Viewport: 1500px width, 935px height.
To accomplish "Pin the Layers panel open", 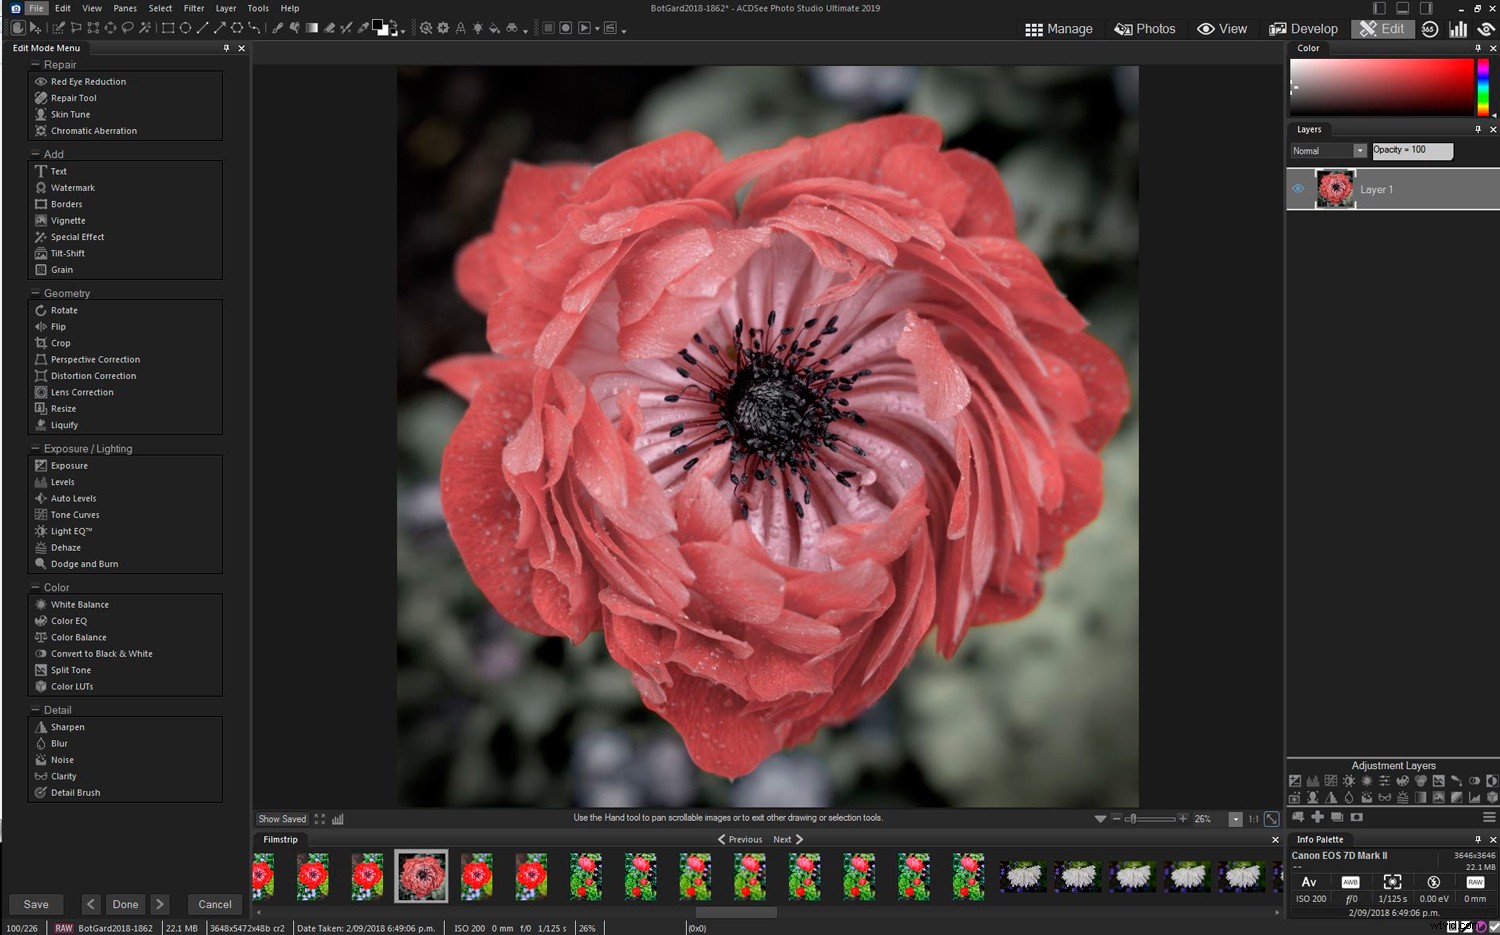I will [x=1478, y=129].
